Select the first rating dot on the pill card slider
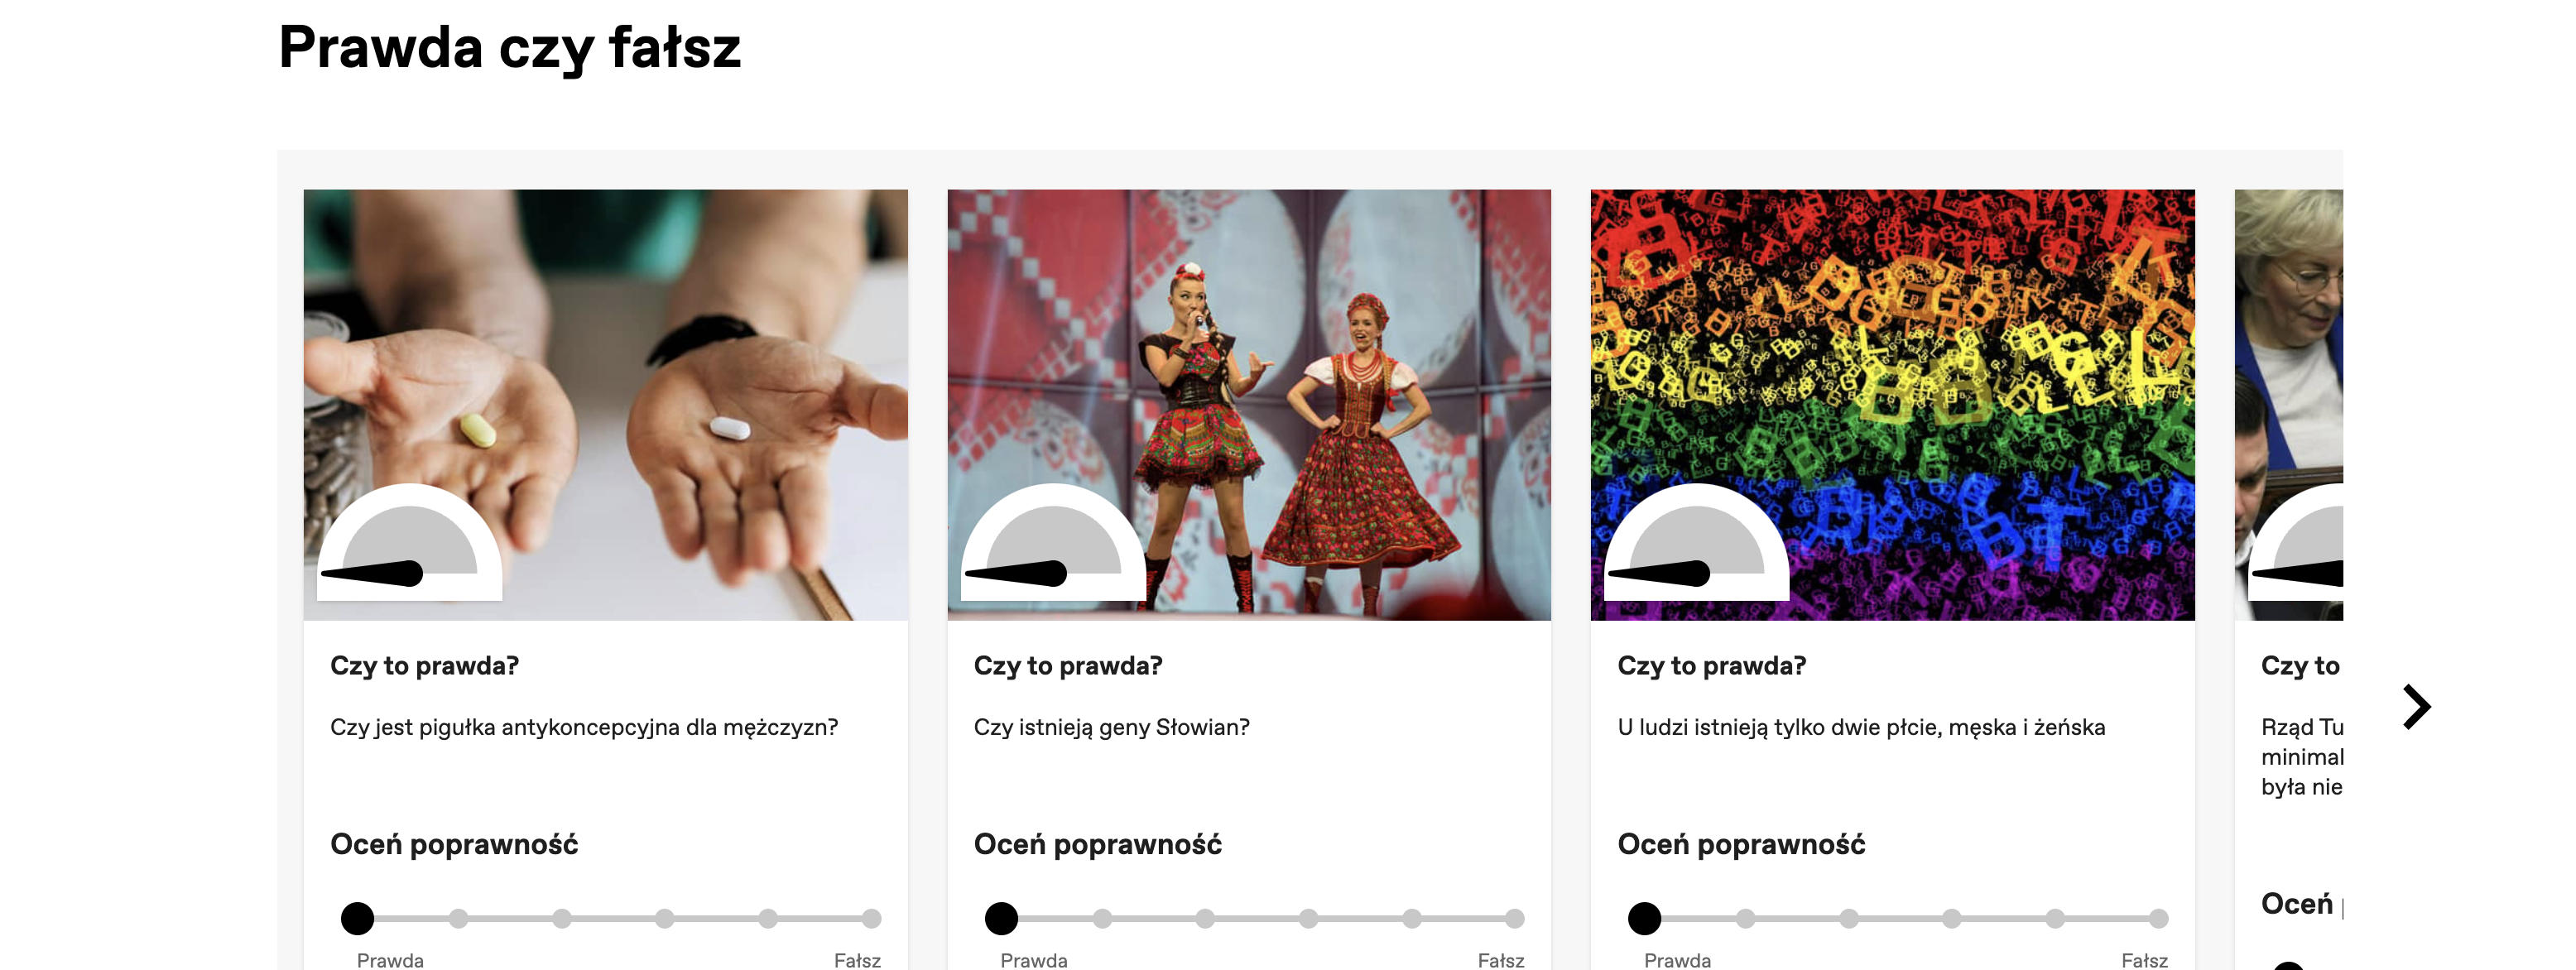The image size is (2576, 970). click(x=357, y=918)
